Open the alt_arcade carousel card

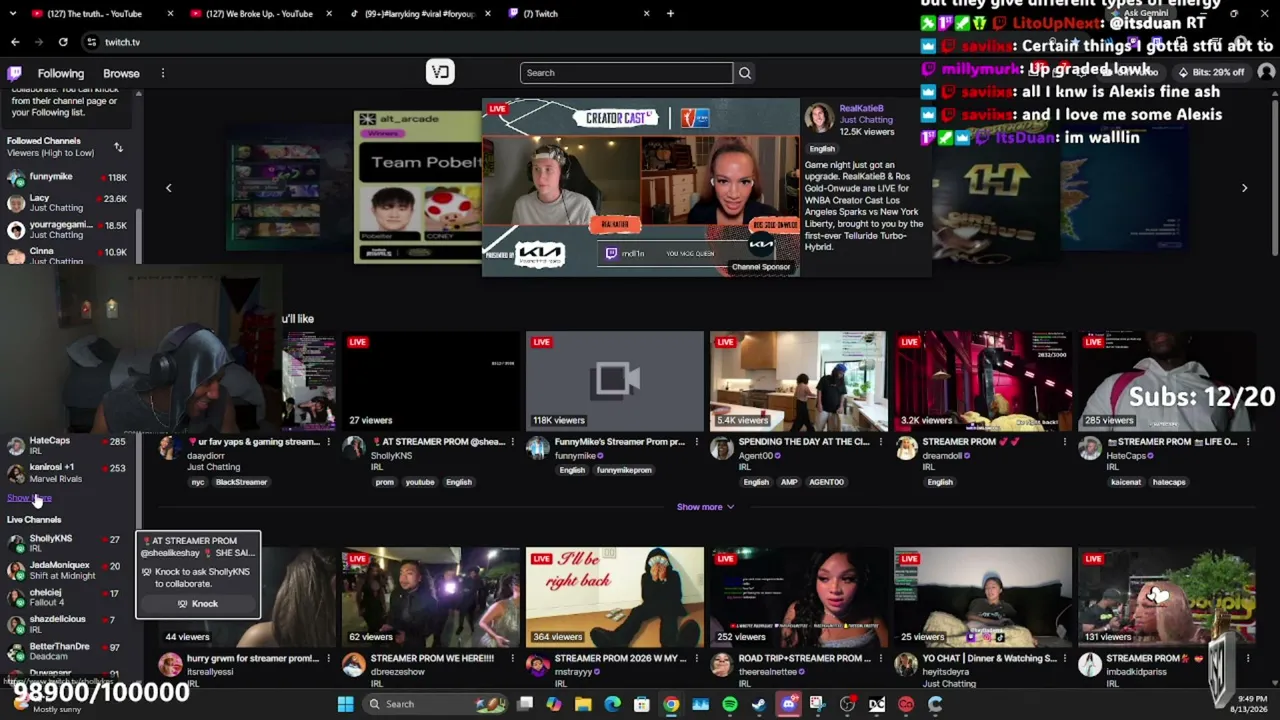417,187
